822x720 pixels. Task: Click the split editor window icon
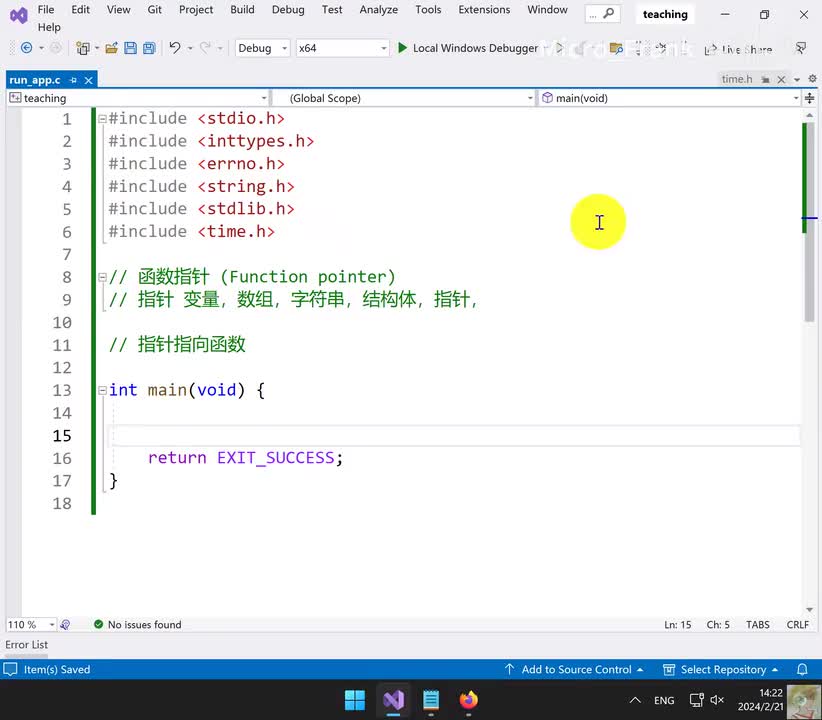(809, 98)
